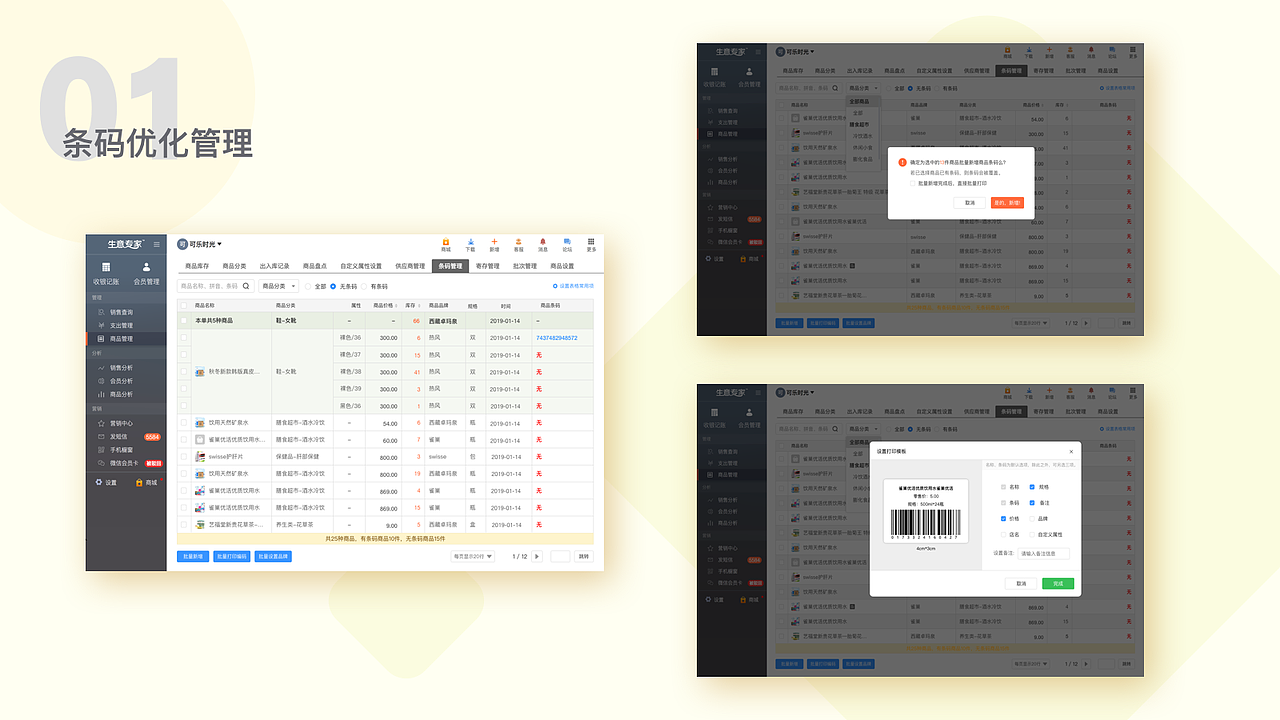Select 无条码 radio in large left window
The width and height of the screenshot is (1280, 720).
(333, 286)
